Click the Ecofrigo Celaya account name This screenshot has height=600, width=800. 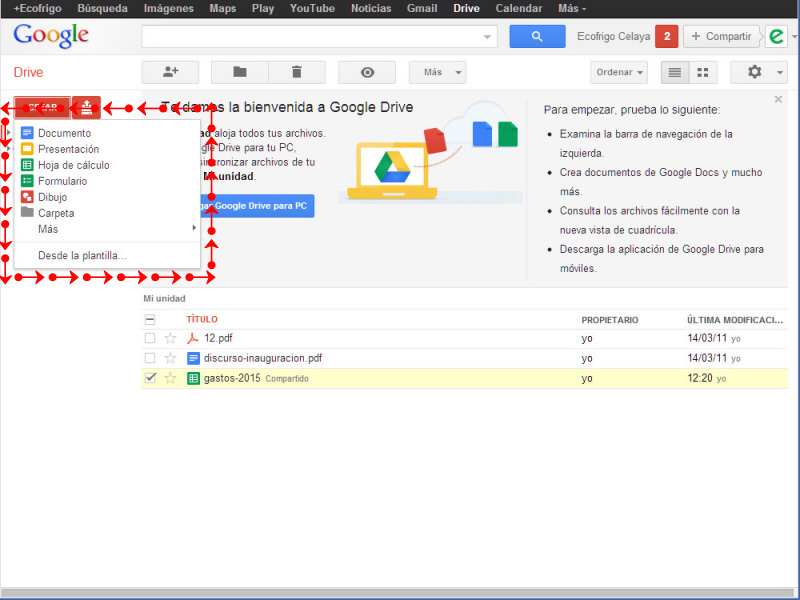click(613, 37)
